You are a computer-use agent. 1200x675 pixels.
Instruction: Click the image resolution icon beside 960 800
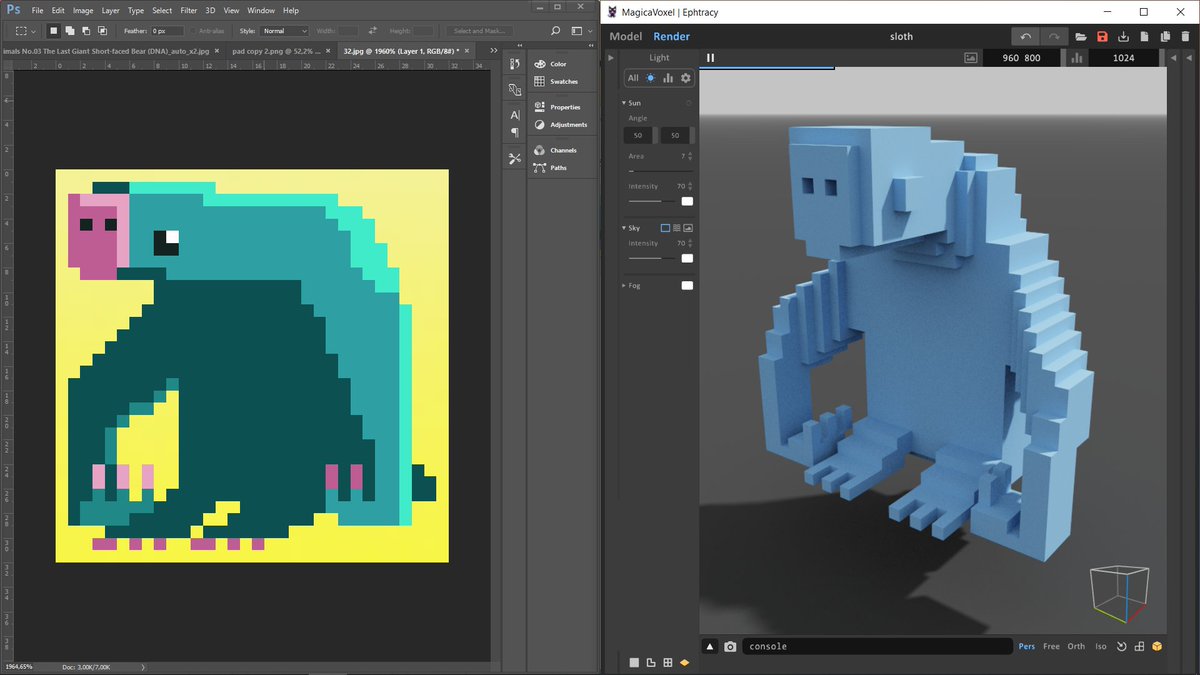(970, 58)
